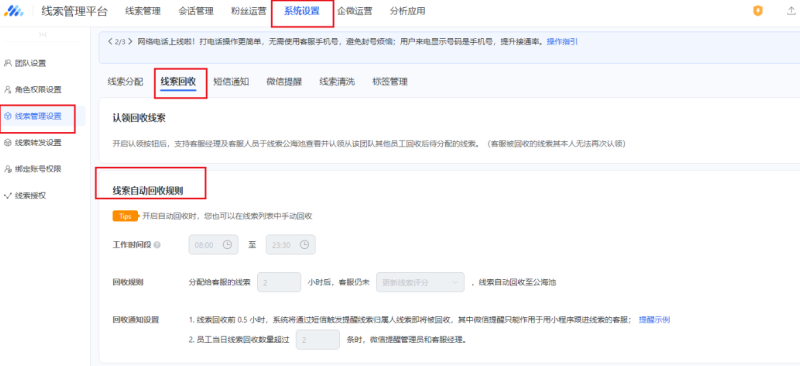Click the 角色权限设置 user icon
Viewport: 800px width, 366px height.
click(8, 90)
